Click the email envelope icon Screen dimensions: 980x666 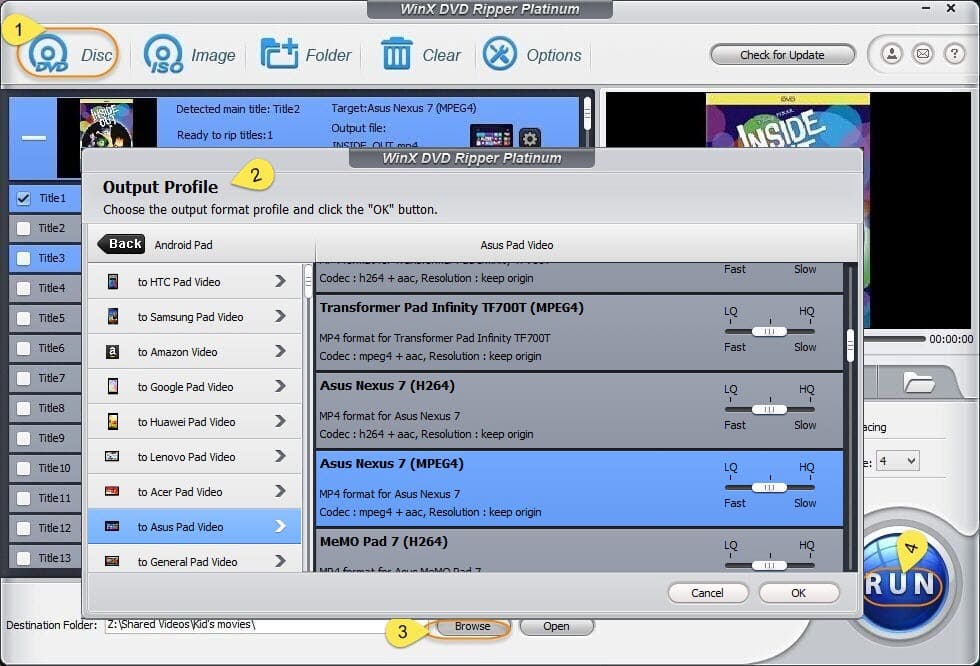(x=923, y=54)
